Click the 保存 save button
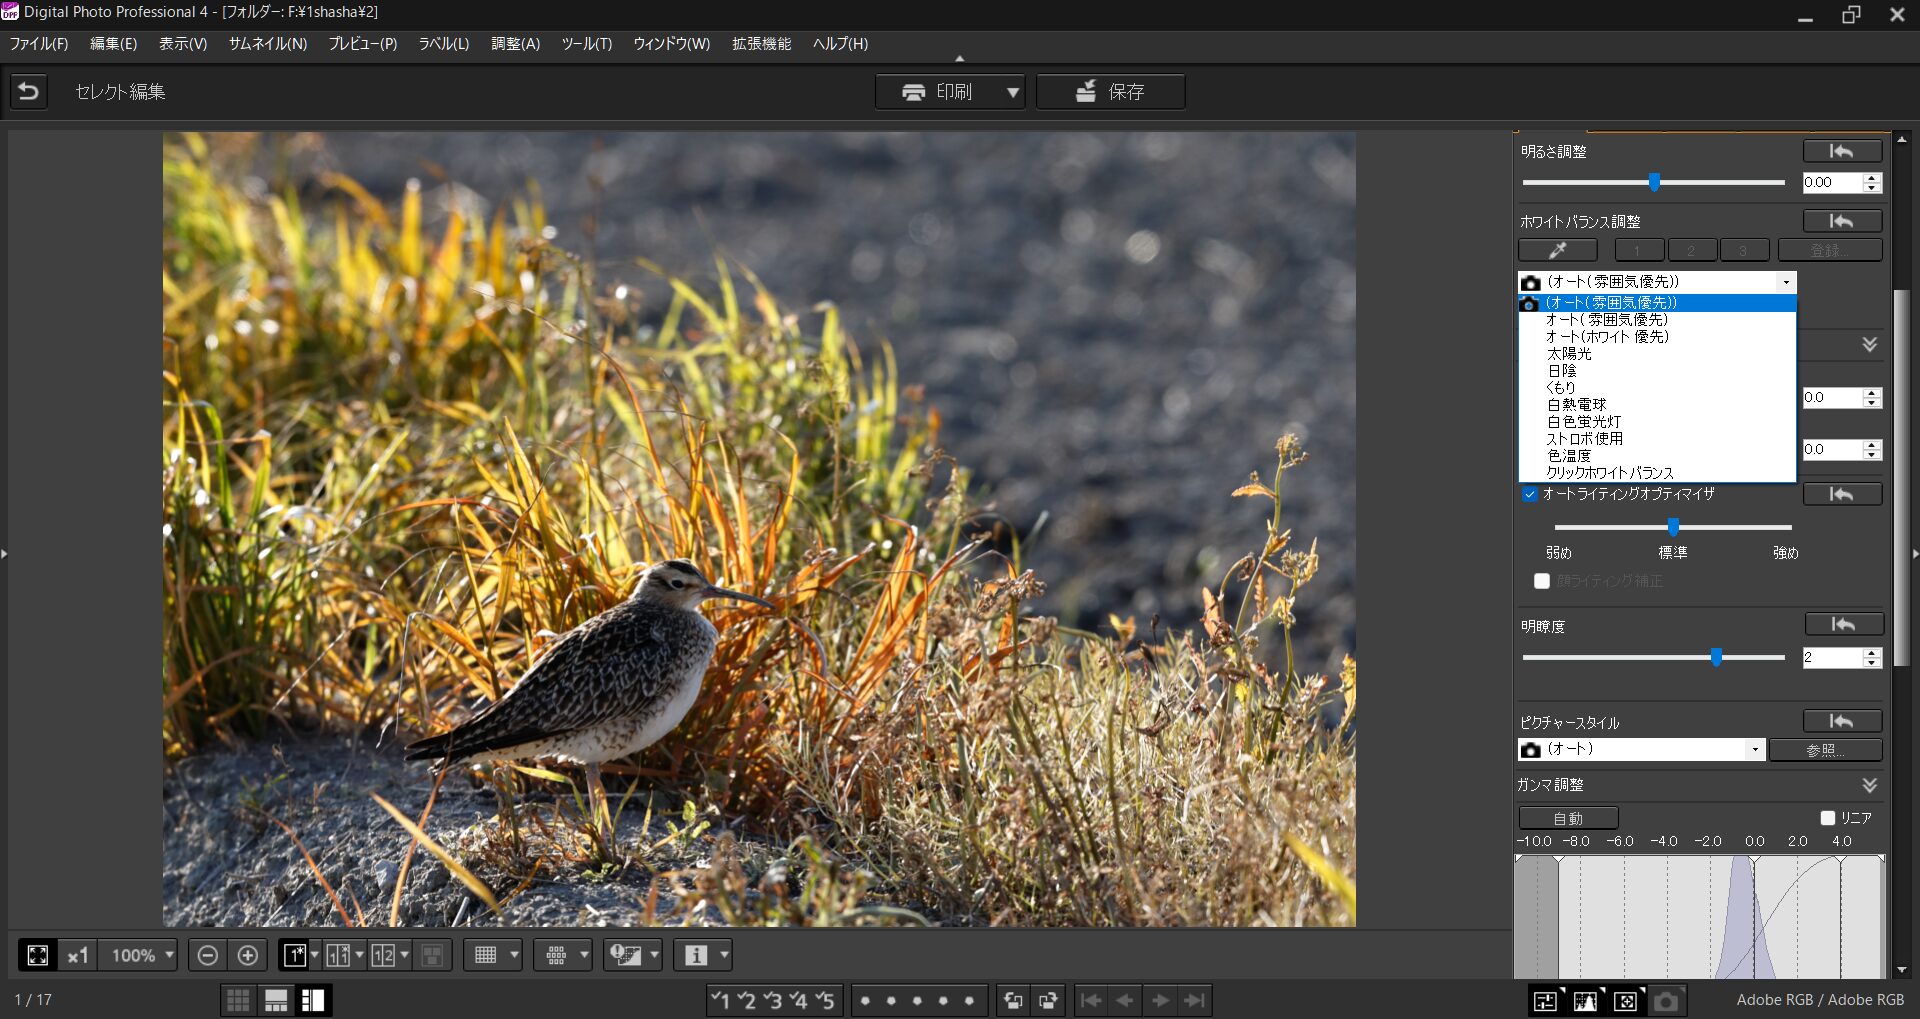Viewport: 1920px width, 1019px height. [1110, 92]
